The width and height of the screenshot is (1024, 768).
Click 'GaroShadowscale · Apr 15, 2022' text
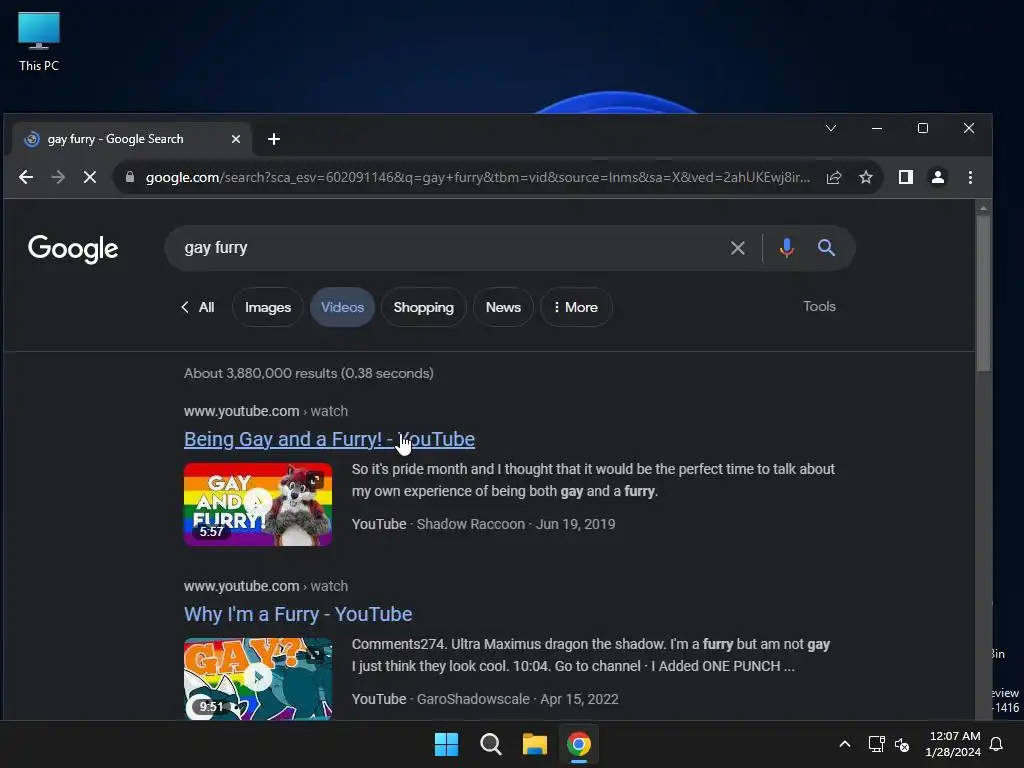[518, 699]
